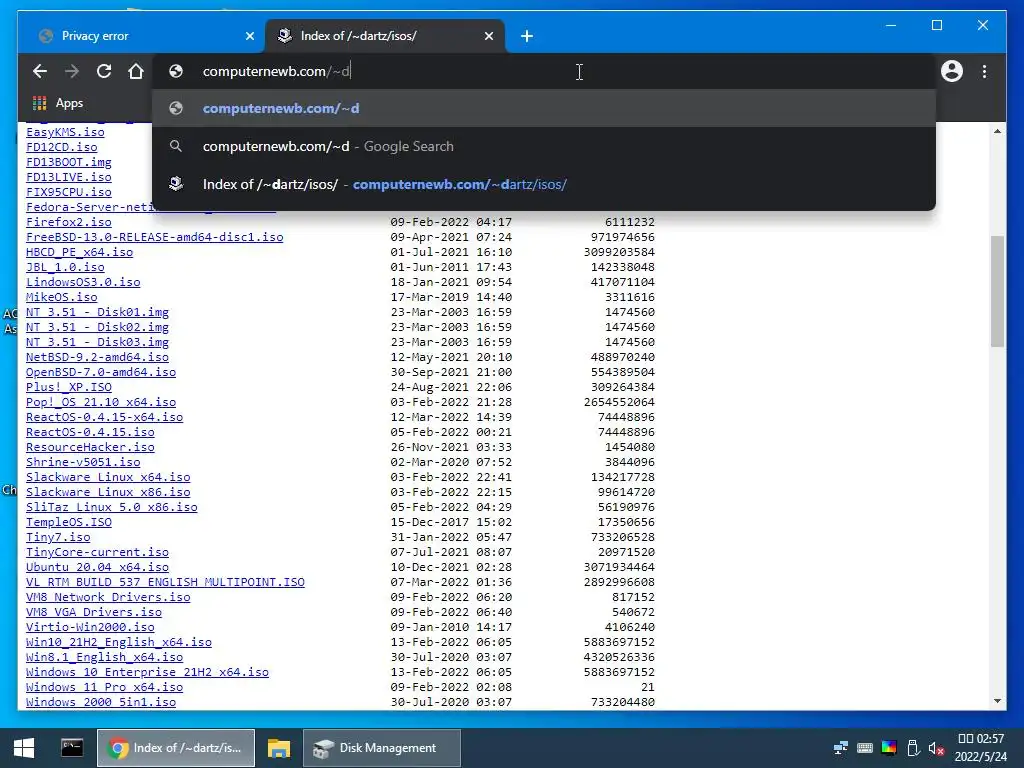
Task: Open the NT 3.51 - Disk02.img link
Action: (97, 327)
